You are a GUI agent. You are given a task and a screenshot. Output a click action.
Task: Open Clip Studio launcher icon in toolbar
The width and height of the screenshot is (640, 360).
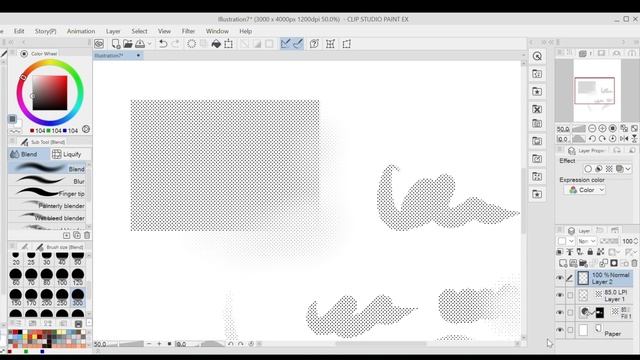pyautogui.click(x=99, y=44)
